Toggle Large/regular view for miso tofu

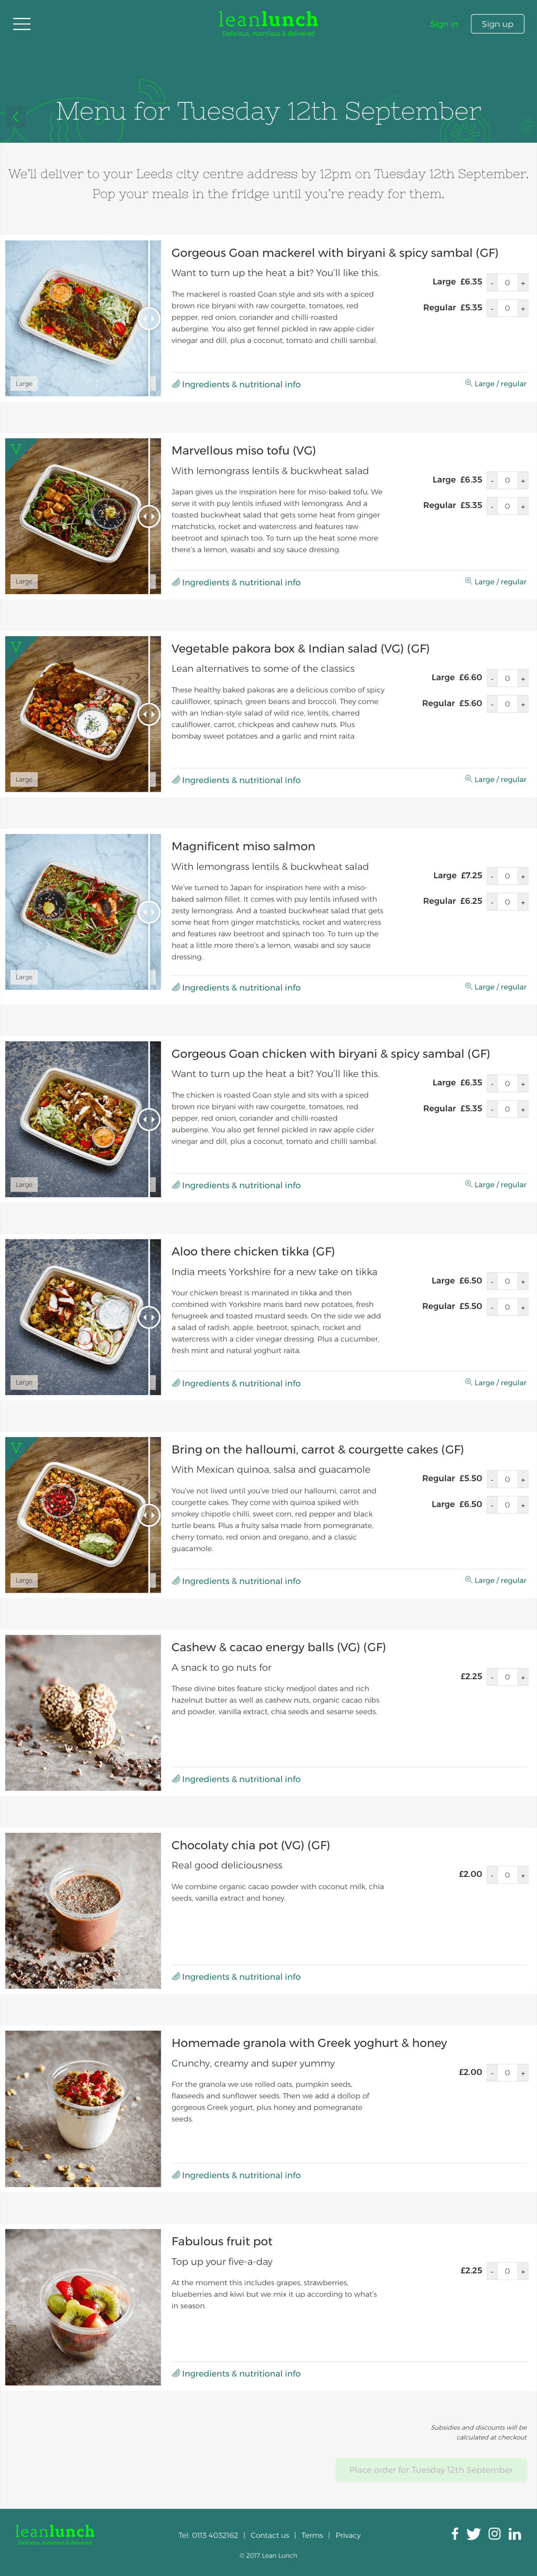click(x=496, y=581)
